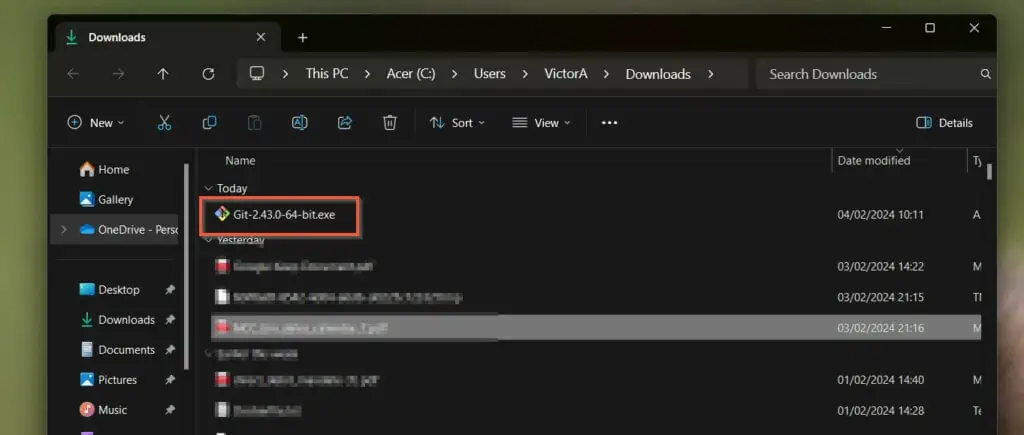Open the View dropdown menu
Viewport: 1024px width, 435px height.
[541, 123]
